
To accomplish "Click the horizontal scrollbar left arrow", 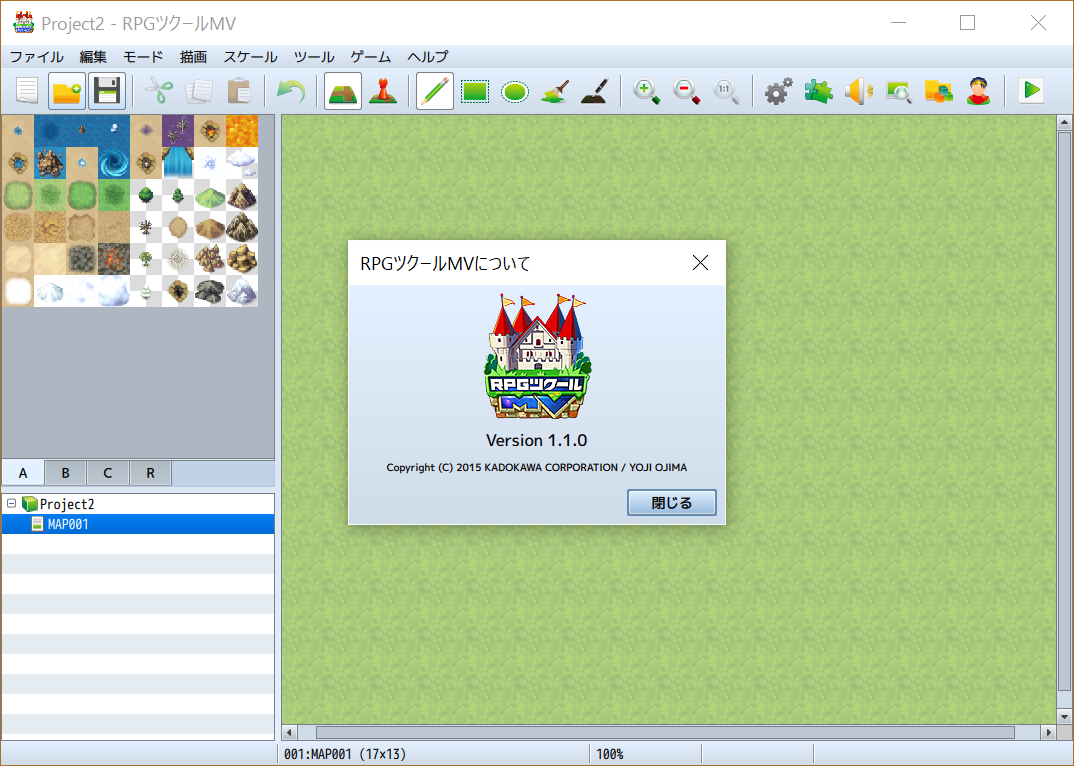I will pyautogui.click(x=289, y=732).
